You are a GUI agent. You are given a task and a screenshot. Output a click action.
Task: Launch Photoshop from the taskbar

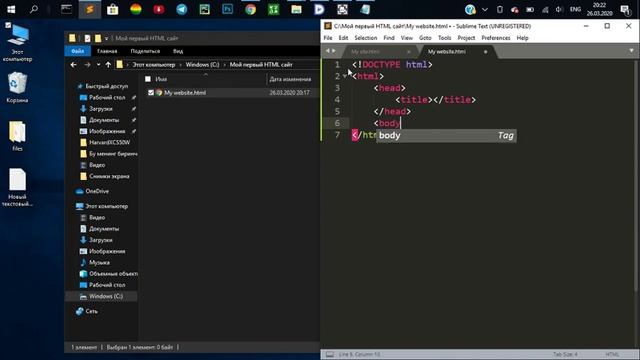tap(227, 9)
